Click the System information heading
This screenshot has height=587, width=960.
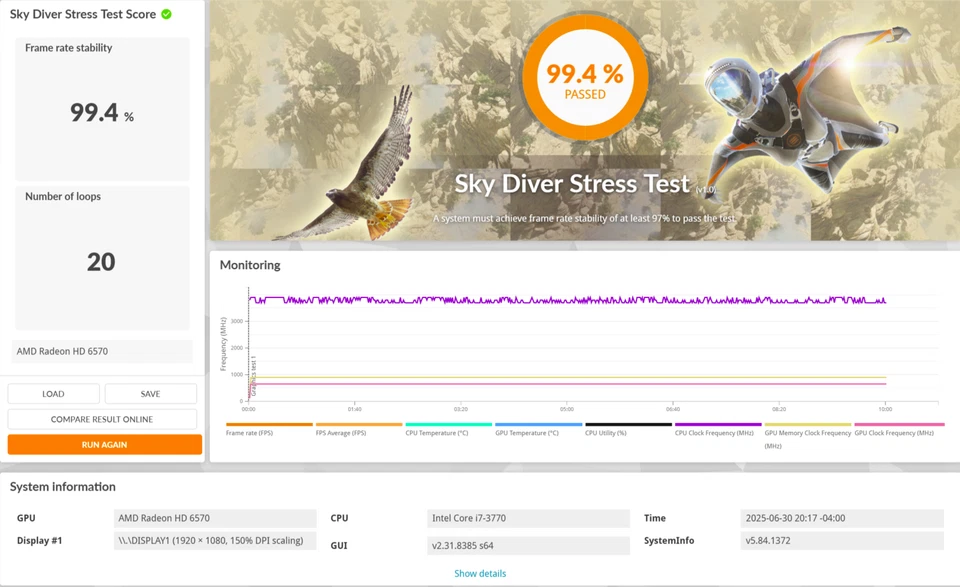pyautogui.click(x=62, y=487)
